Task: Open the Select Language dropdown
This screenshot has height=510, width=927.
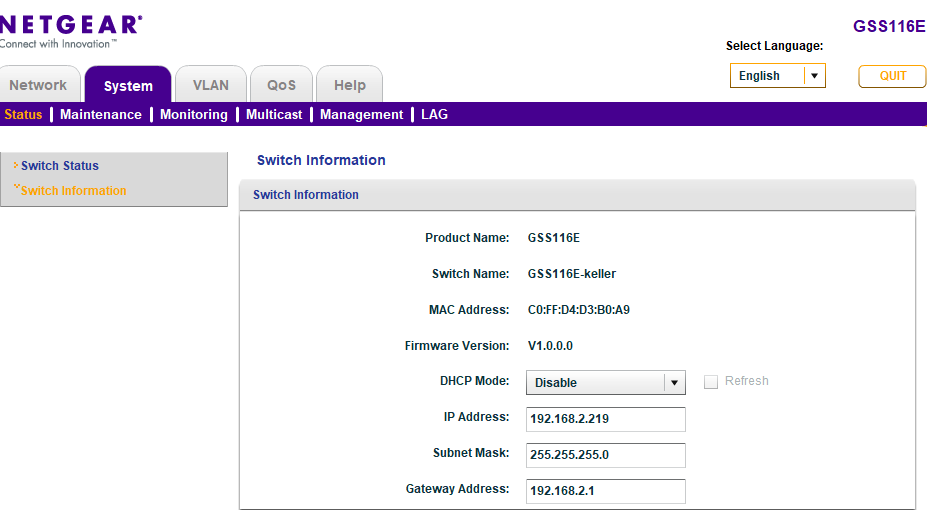Action: click(777, 76)
